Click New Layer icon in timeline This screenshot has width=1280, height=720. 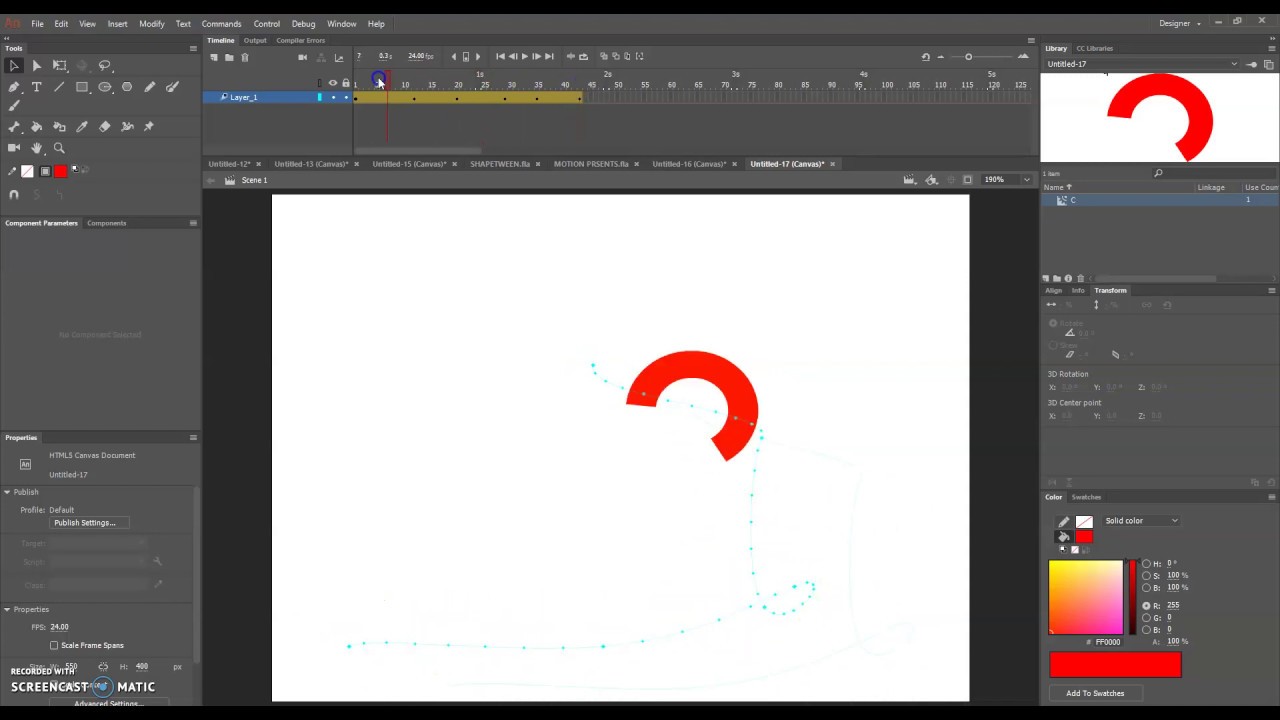click(214, 57)
